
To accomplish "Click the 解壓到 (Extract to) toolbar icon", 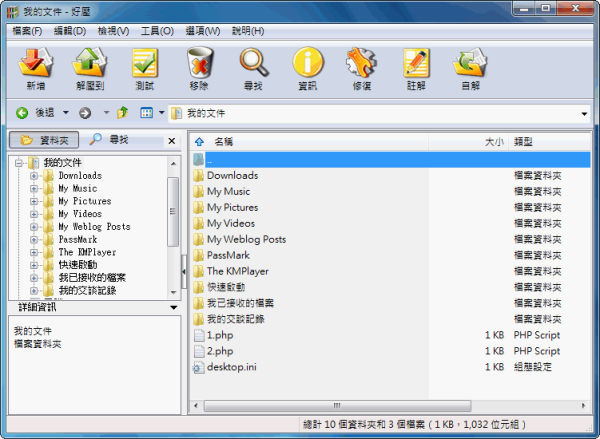I will click(90, 62).
